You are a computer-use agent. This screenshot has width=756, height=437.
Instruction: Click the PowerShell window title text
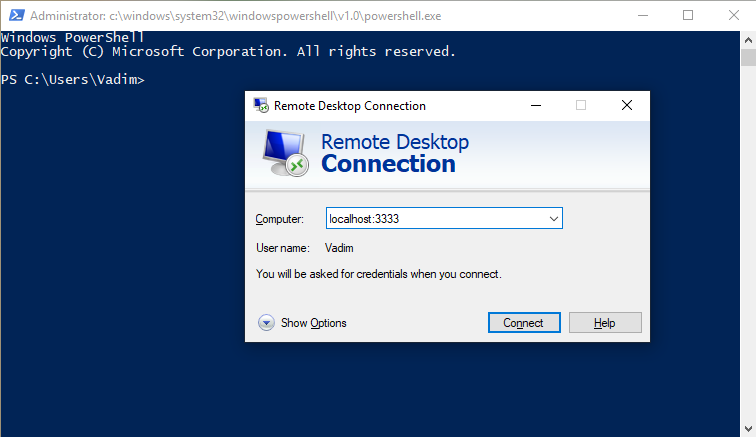235,16
